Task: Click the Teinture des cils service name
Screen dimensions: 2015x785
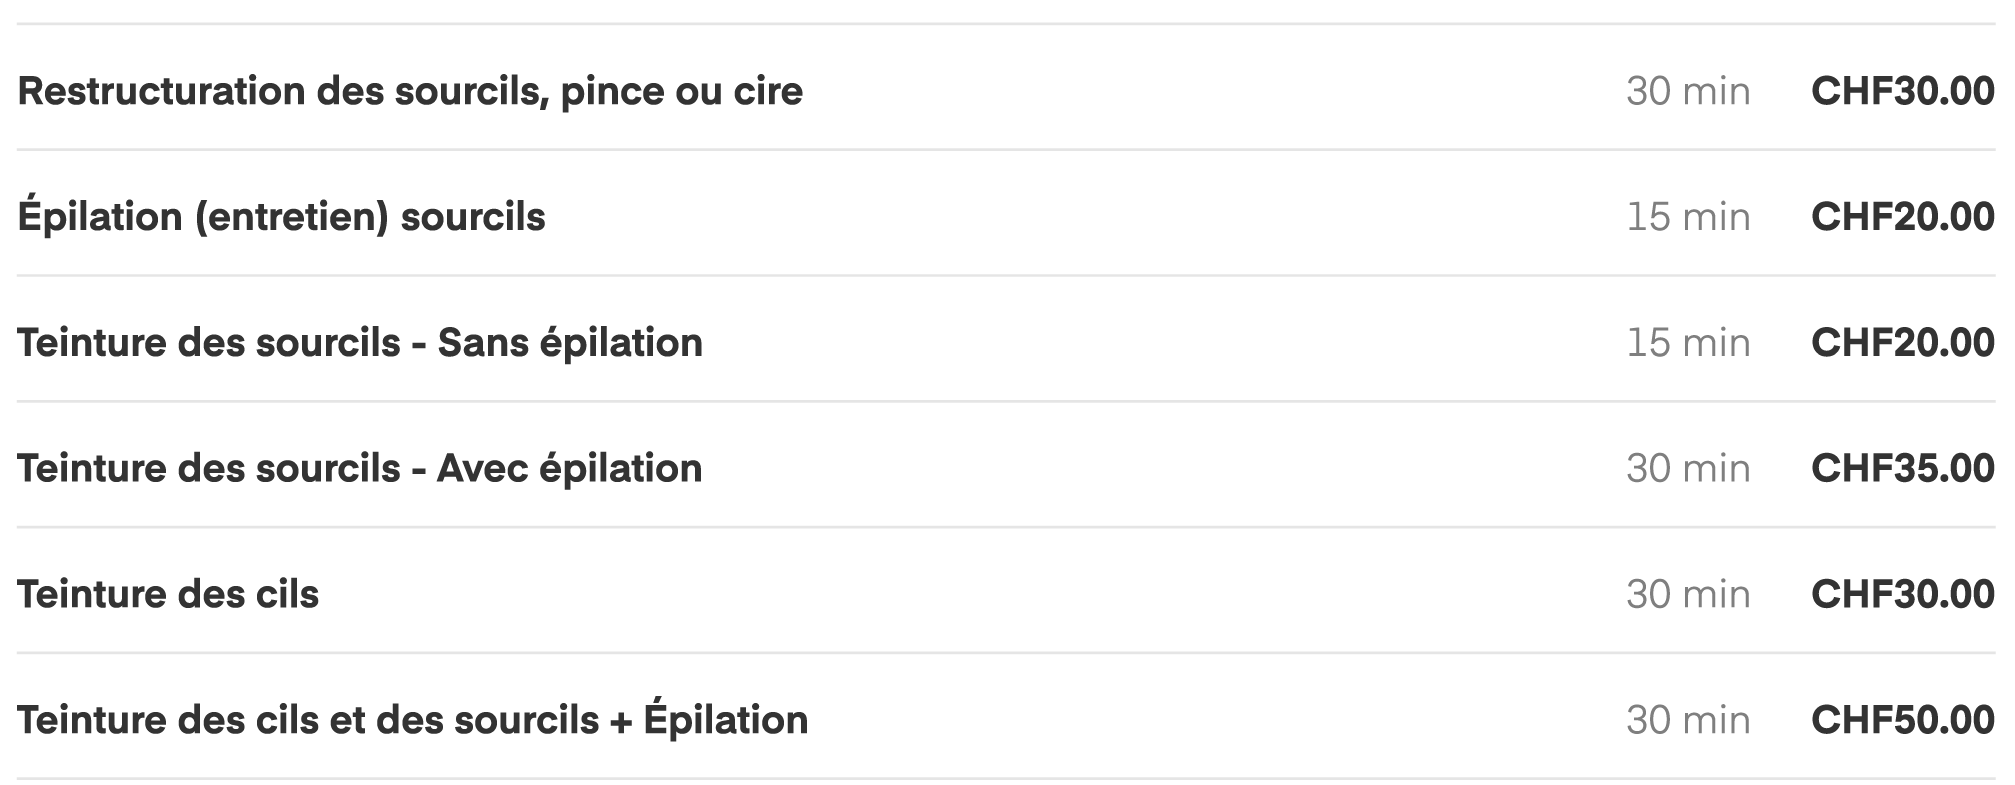Action: tap(168, 595)
